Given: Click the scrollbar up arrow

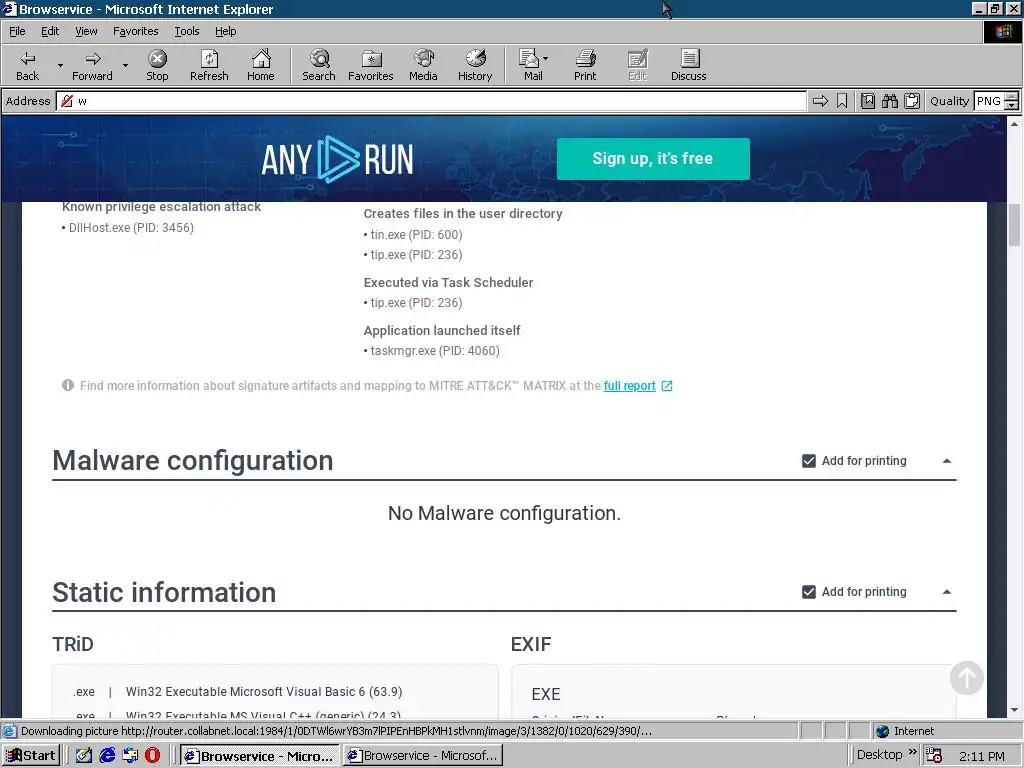Looking at the screenshot, I should [1014, 123].
